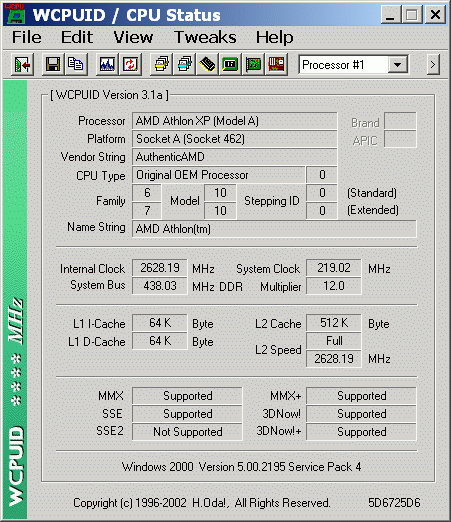
Task: Click the empty APIC field
Action: pyautogui.click(x=400, y=139)
